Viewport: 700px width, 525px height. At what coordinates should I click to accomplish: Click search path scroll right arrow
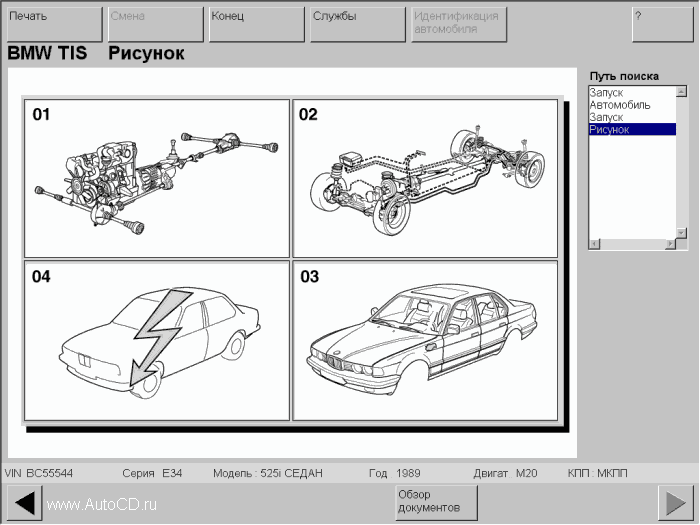pyautogui.click(x=671, y=244)
